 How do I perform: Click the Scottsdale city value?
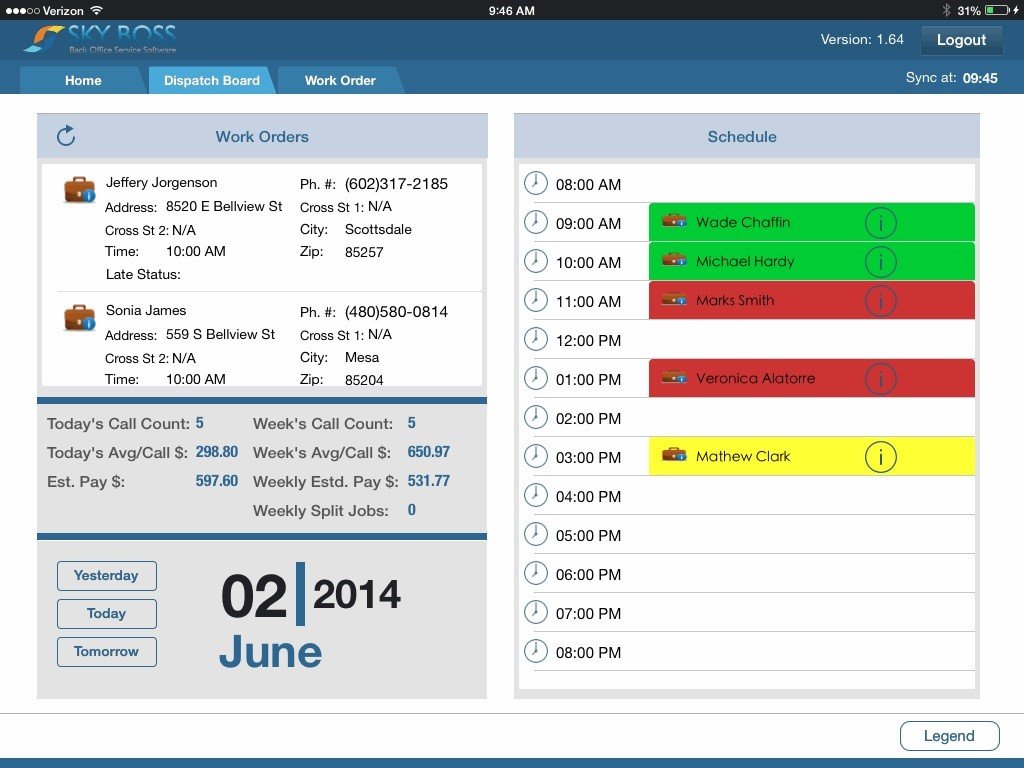pos(378,229)
